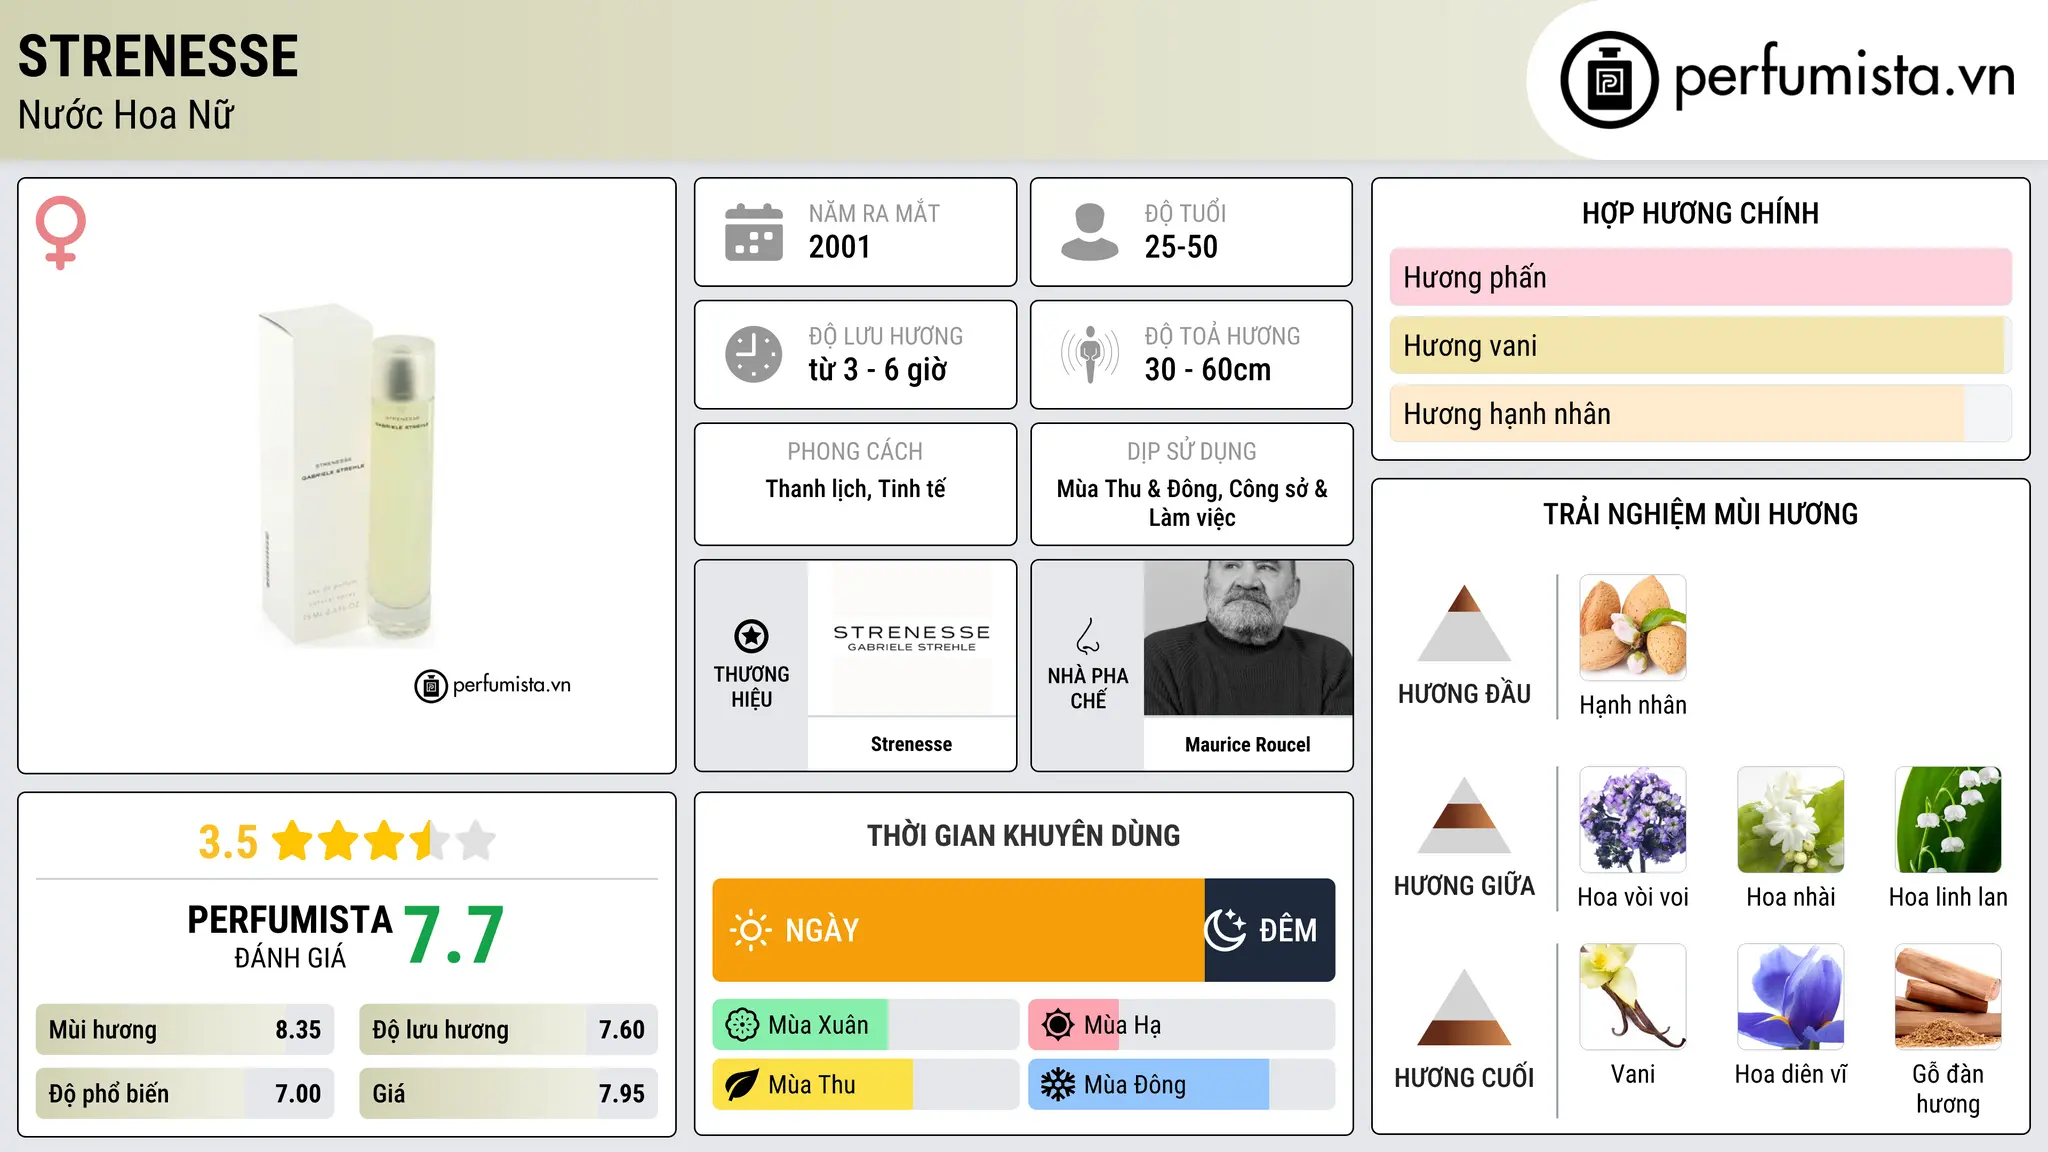Click the flower icon for Mùa Xuân
This screenshot has width=2048, height=1152.
click(742, 1025)
